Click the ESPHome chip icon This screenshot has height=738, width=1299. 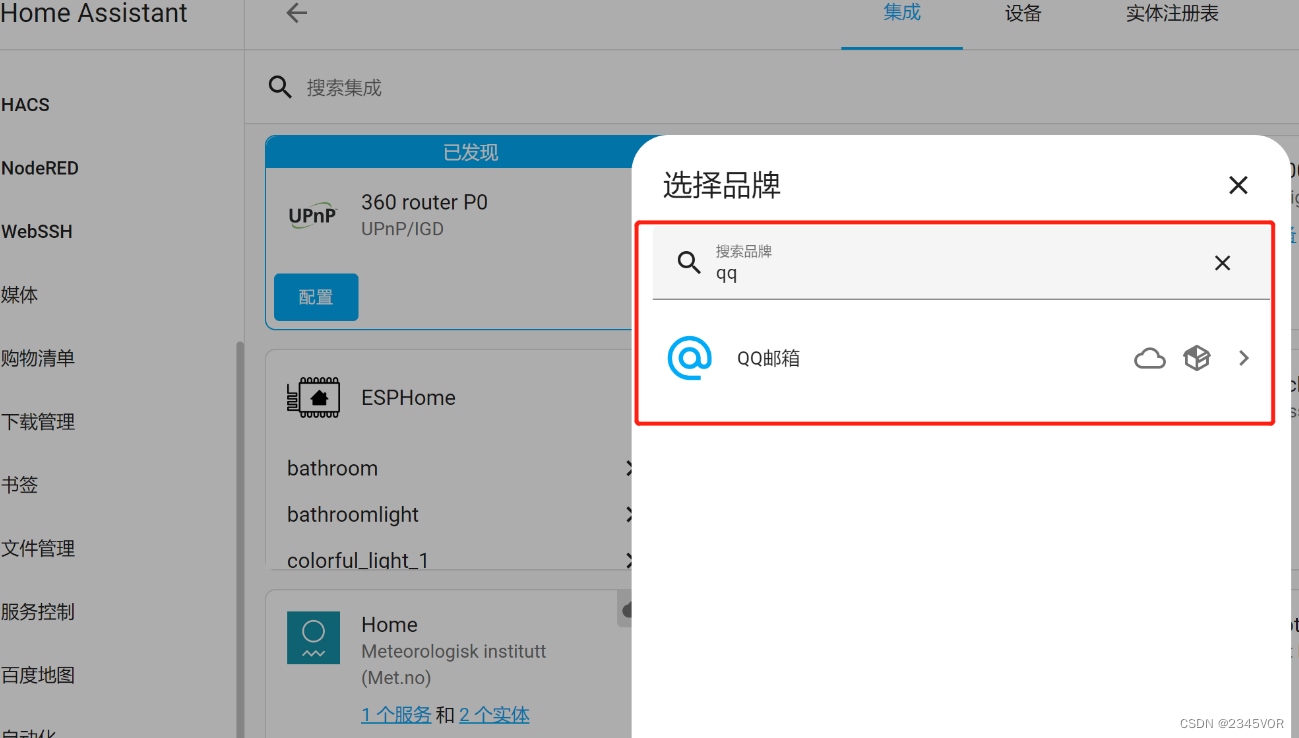pyautogui.click(x=313, y=397)
